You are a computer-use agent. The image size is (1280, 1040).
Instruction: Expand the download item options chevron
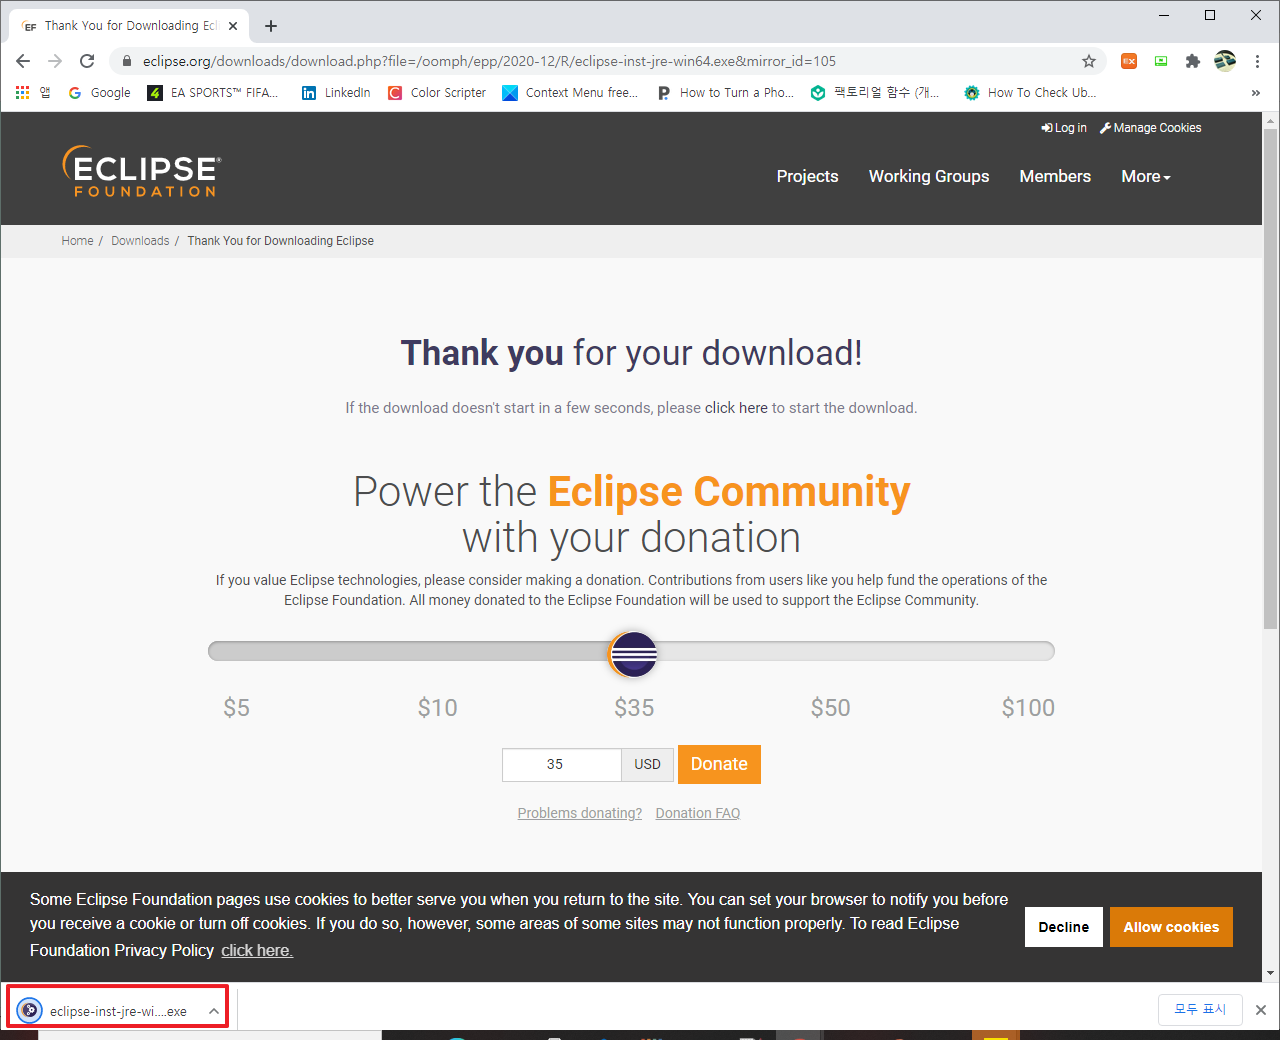click(213, 1011)
